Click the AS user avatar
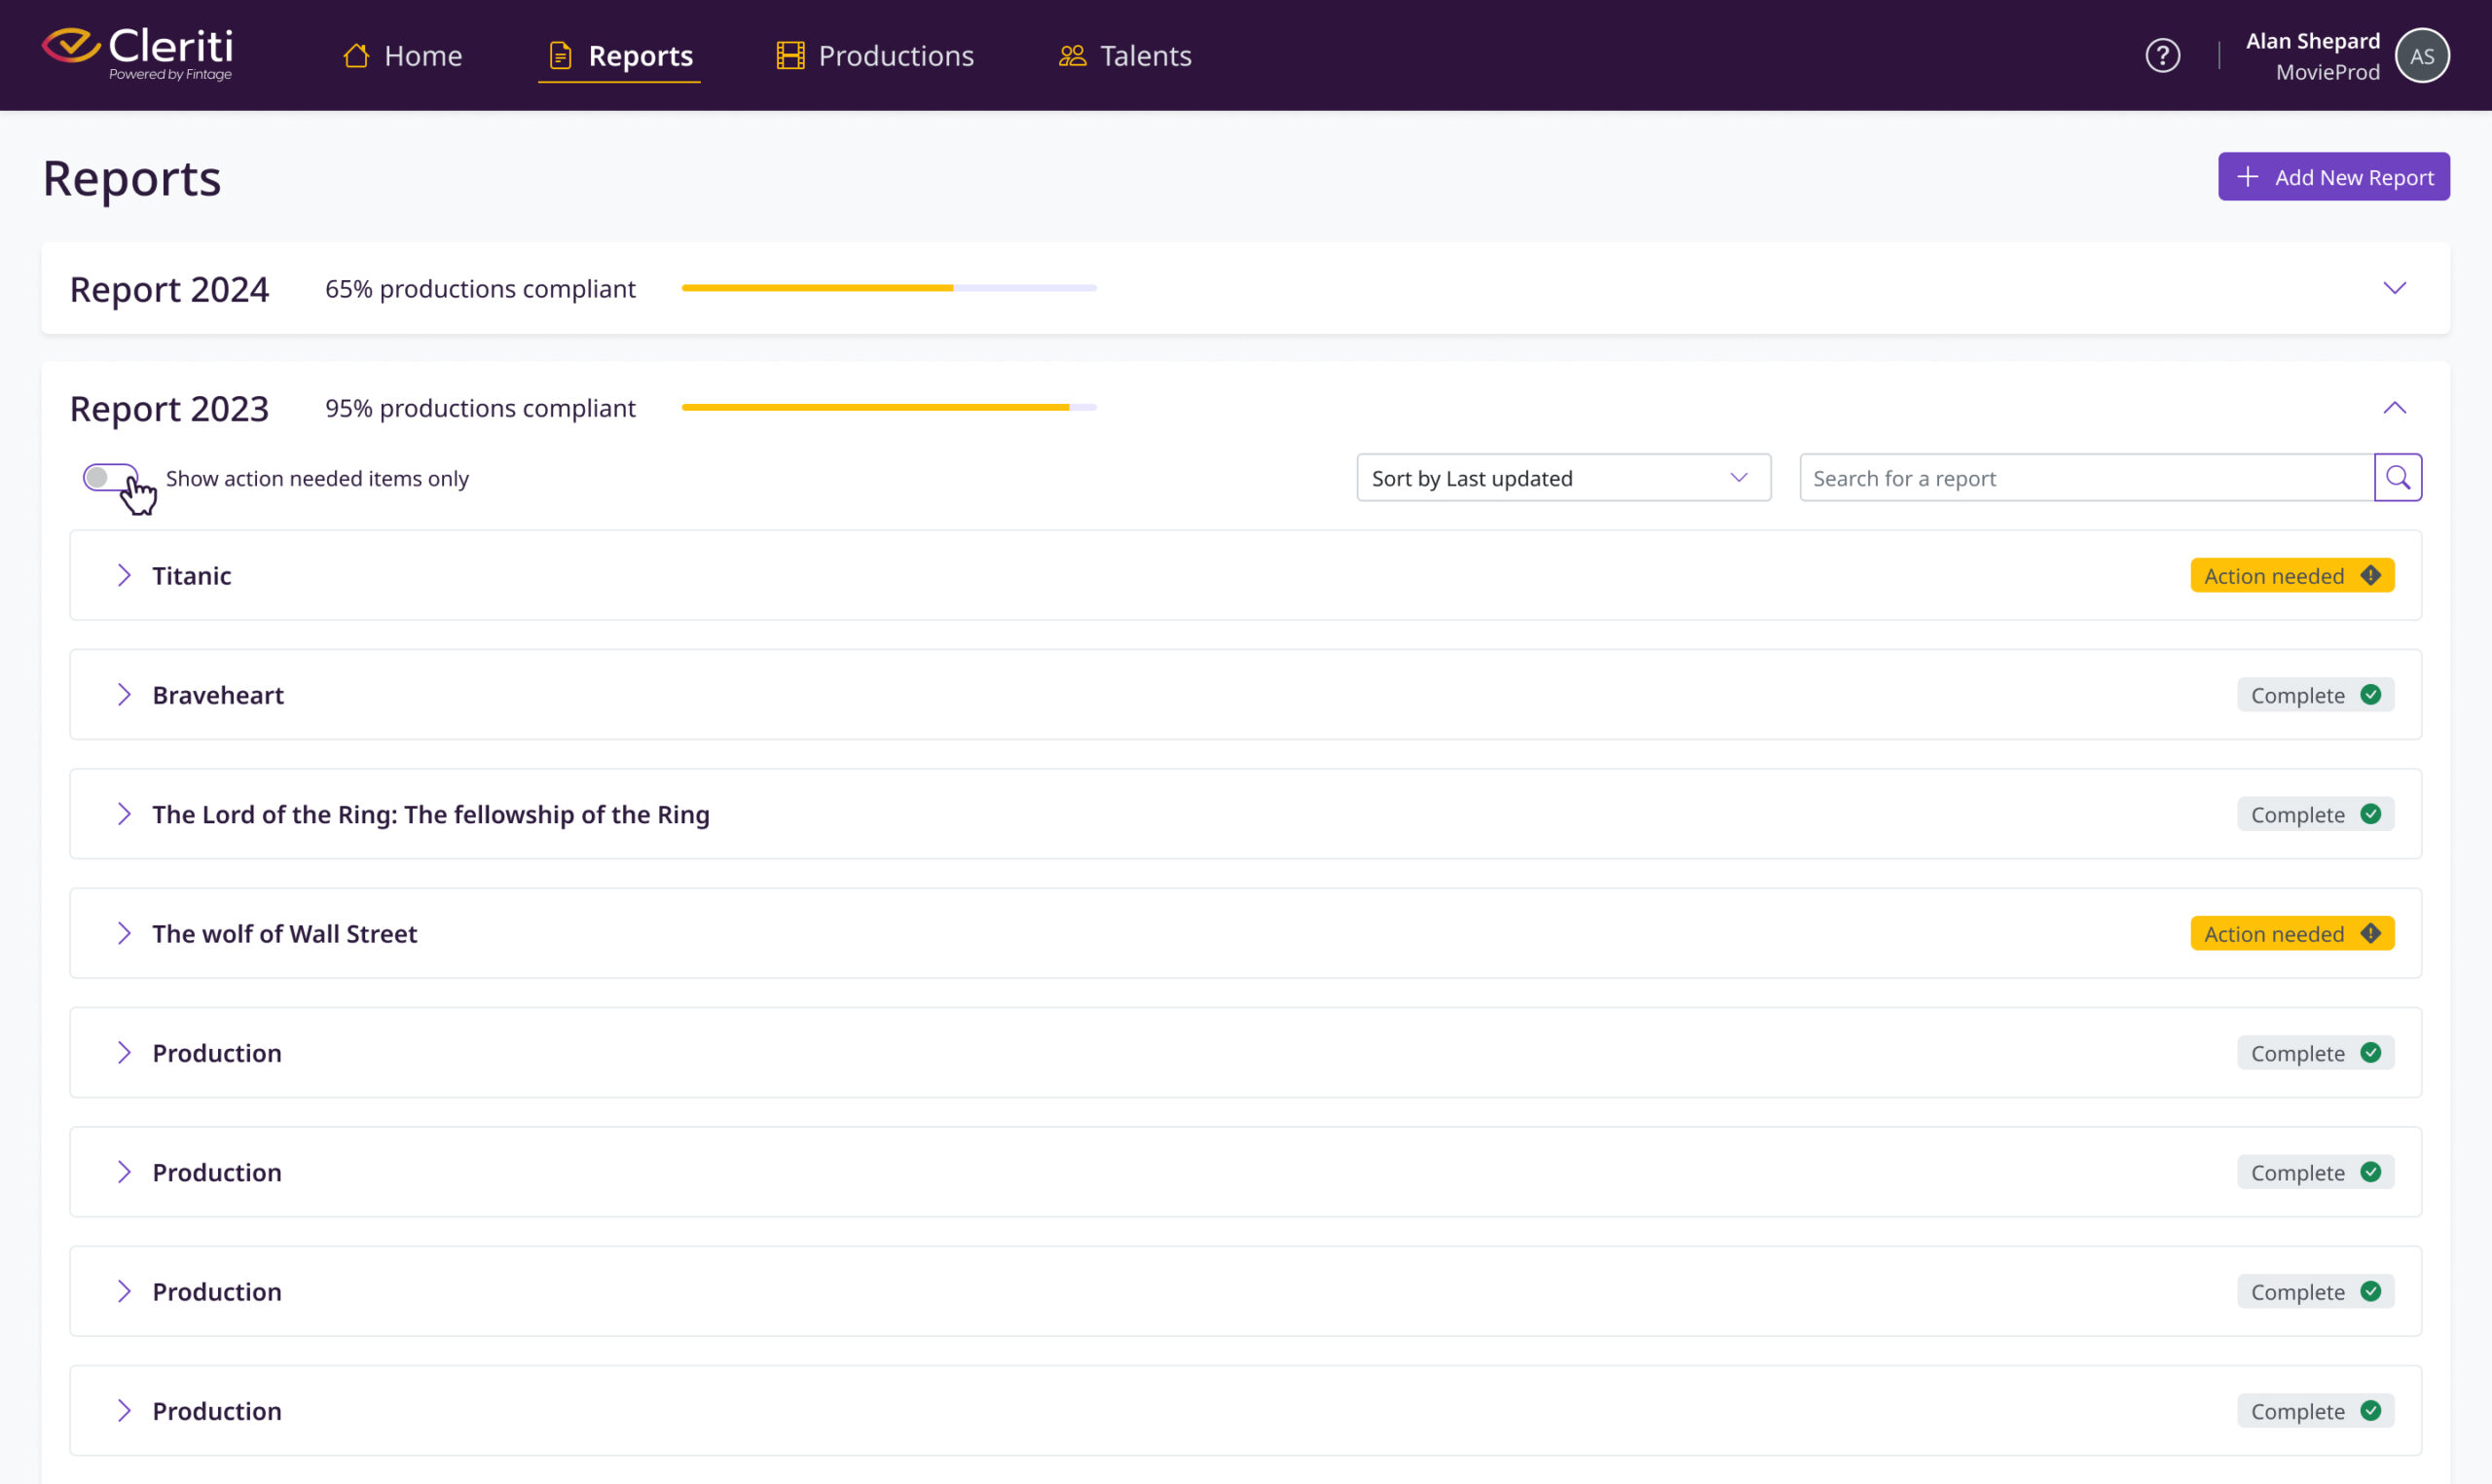Screen dimensions: 2492x1484 coord(2421,56)
